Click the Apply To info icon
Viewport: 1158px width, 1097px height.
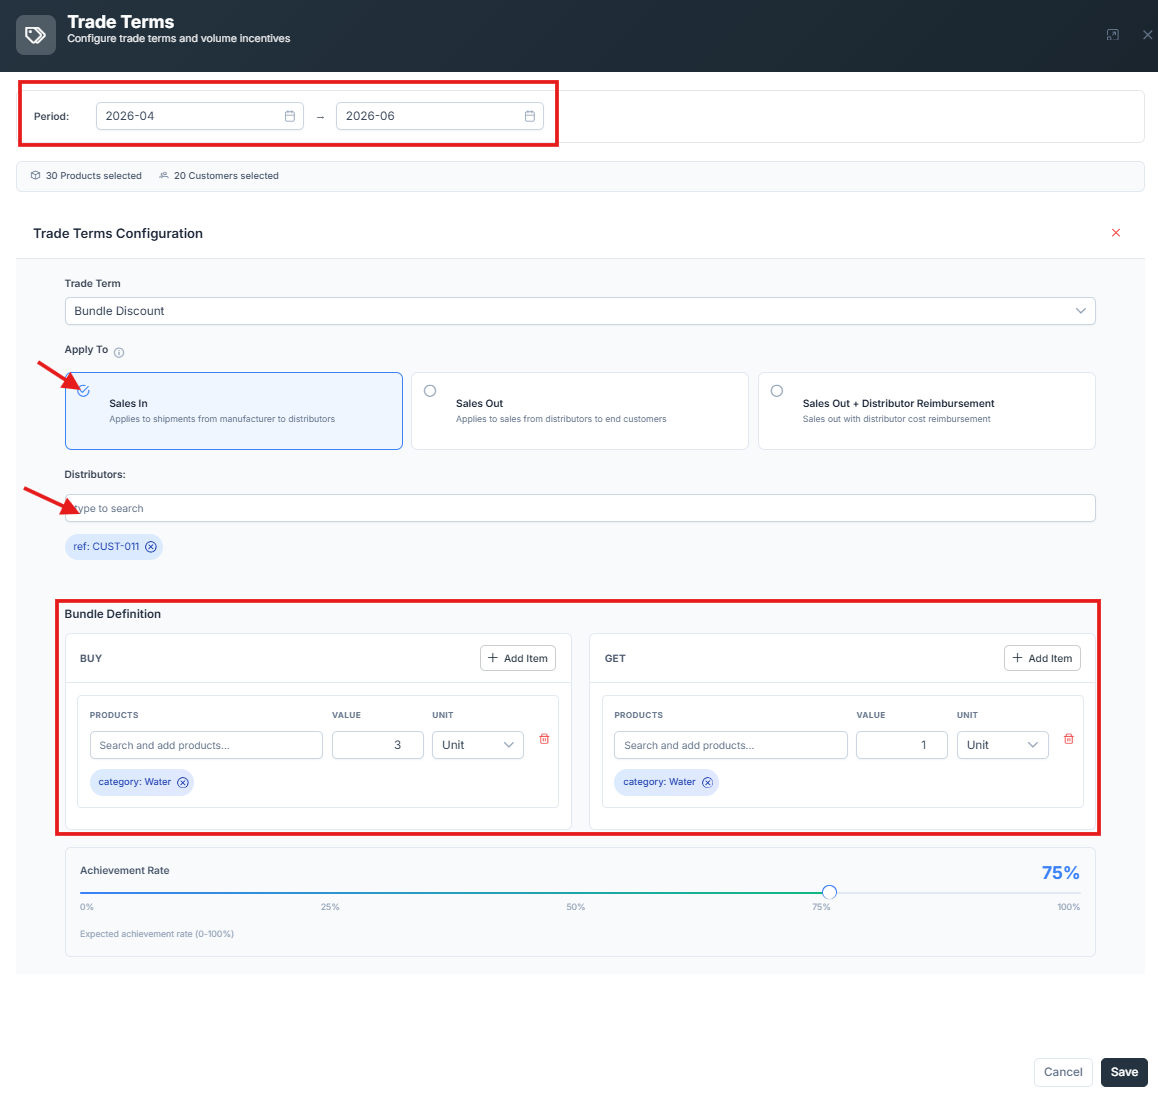[119, 352]
